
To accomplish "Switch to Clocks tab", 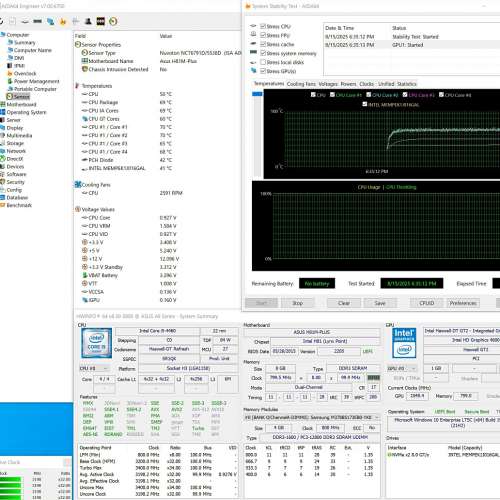I will point(367,84).
